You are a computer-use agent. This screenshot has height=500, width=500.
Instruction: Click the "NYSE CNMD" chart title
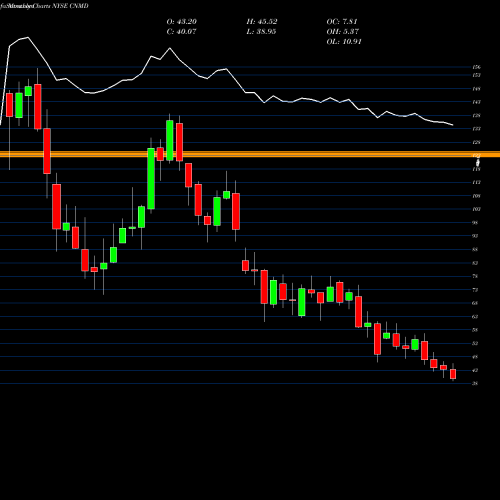[x=71, y=6]
